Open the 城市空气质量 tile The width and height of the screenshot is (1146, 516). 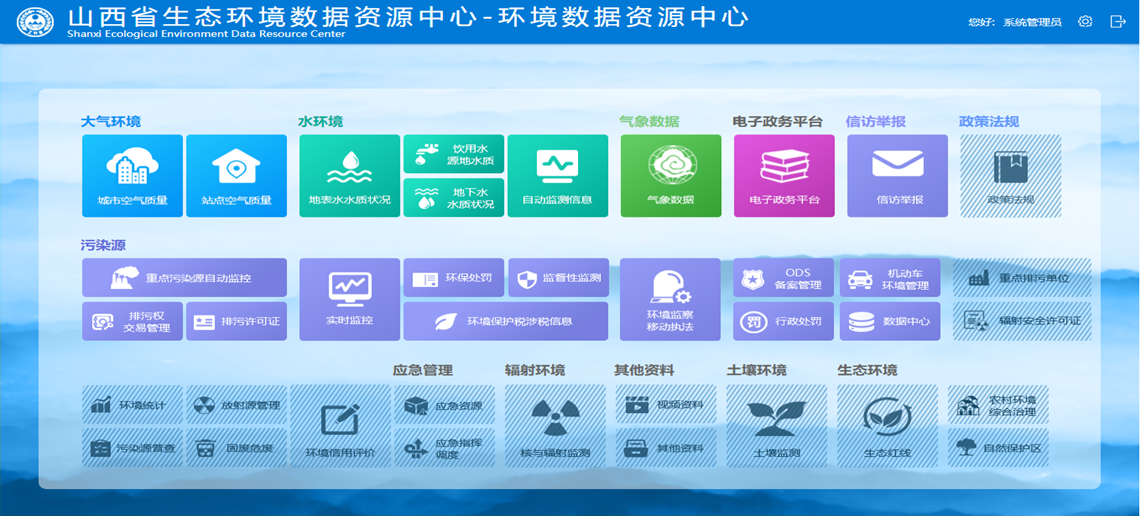[x=132, y=176]
